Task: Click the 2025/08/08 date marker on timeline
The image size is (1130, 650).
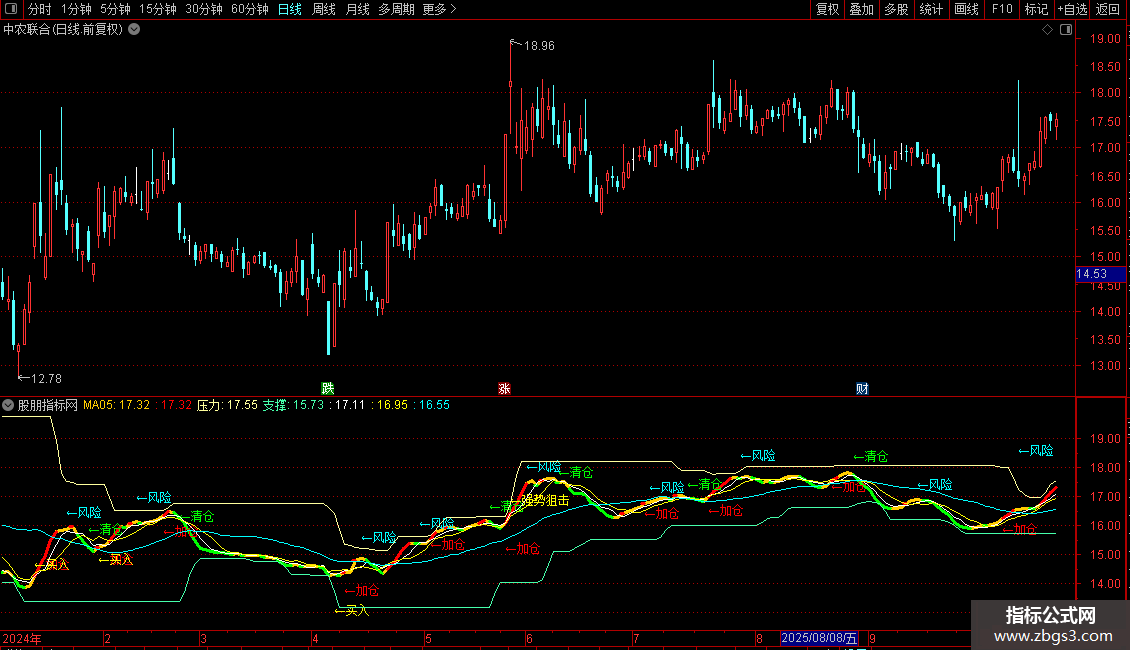Action: 818,638
